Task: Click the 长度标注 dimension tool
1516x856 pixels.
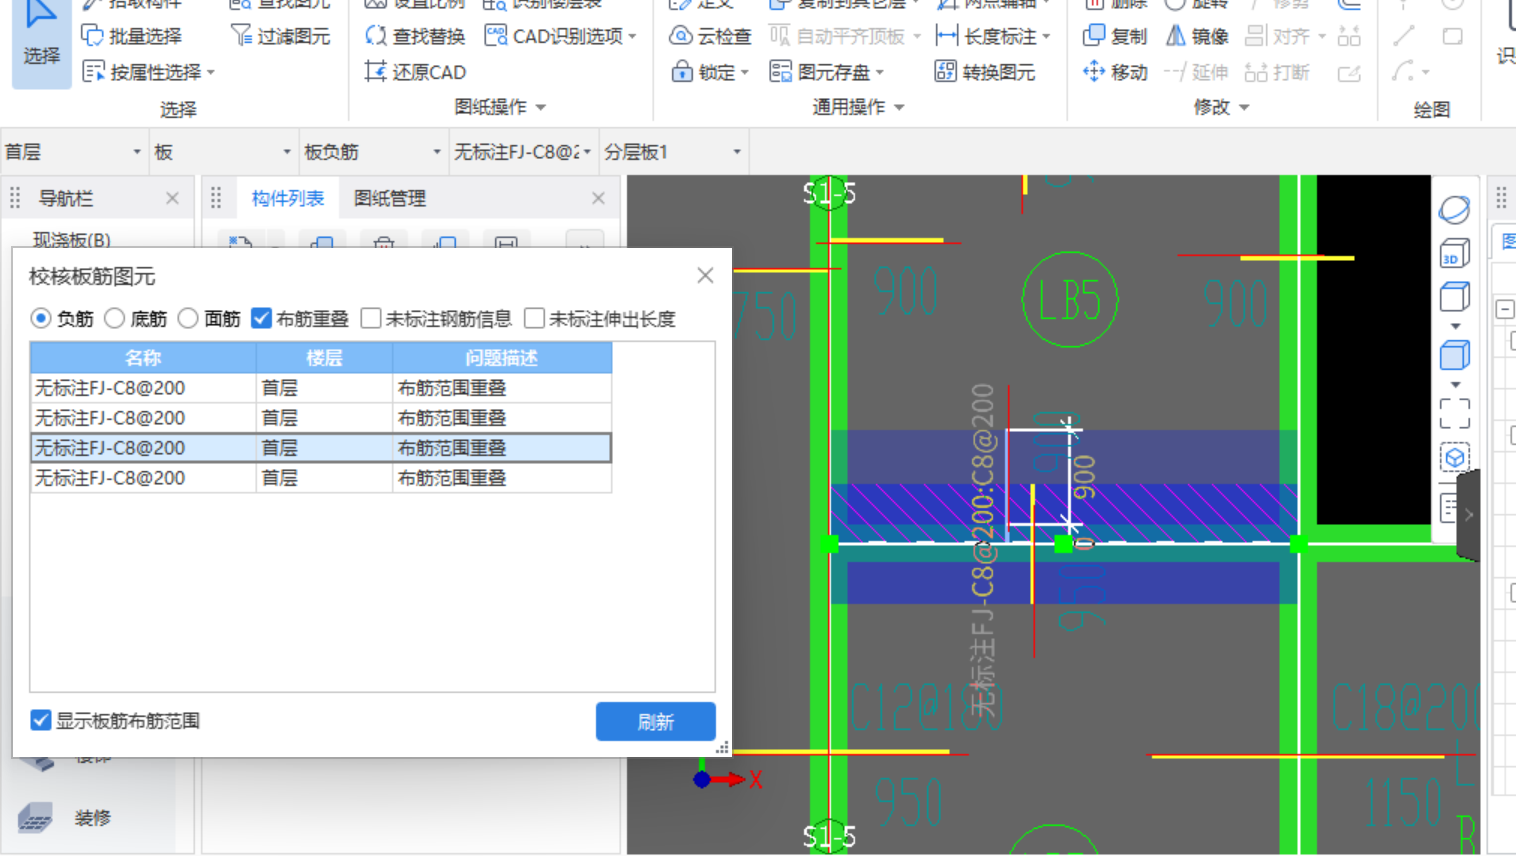Action: (992, 36)
